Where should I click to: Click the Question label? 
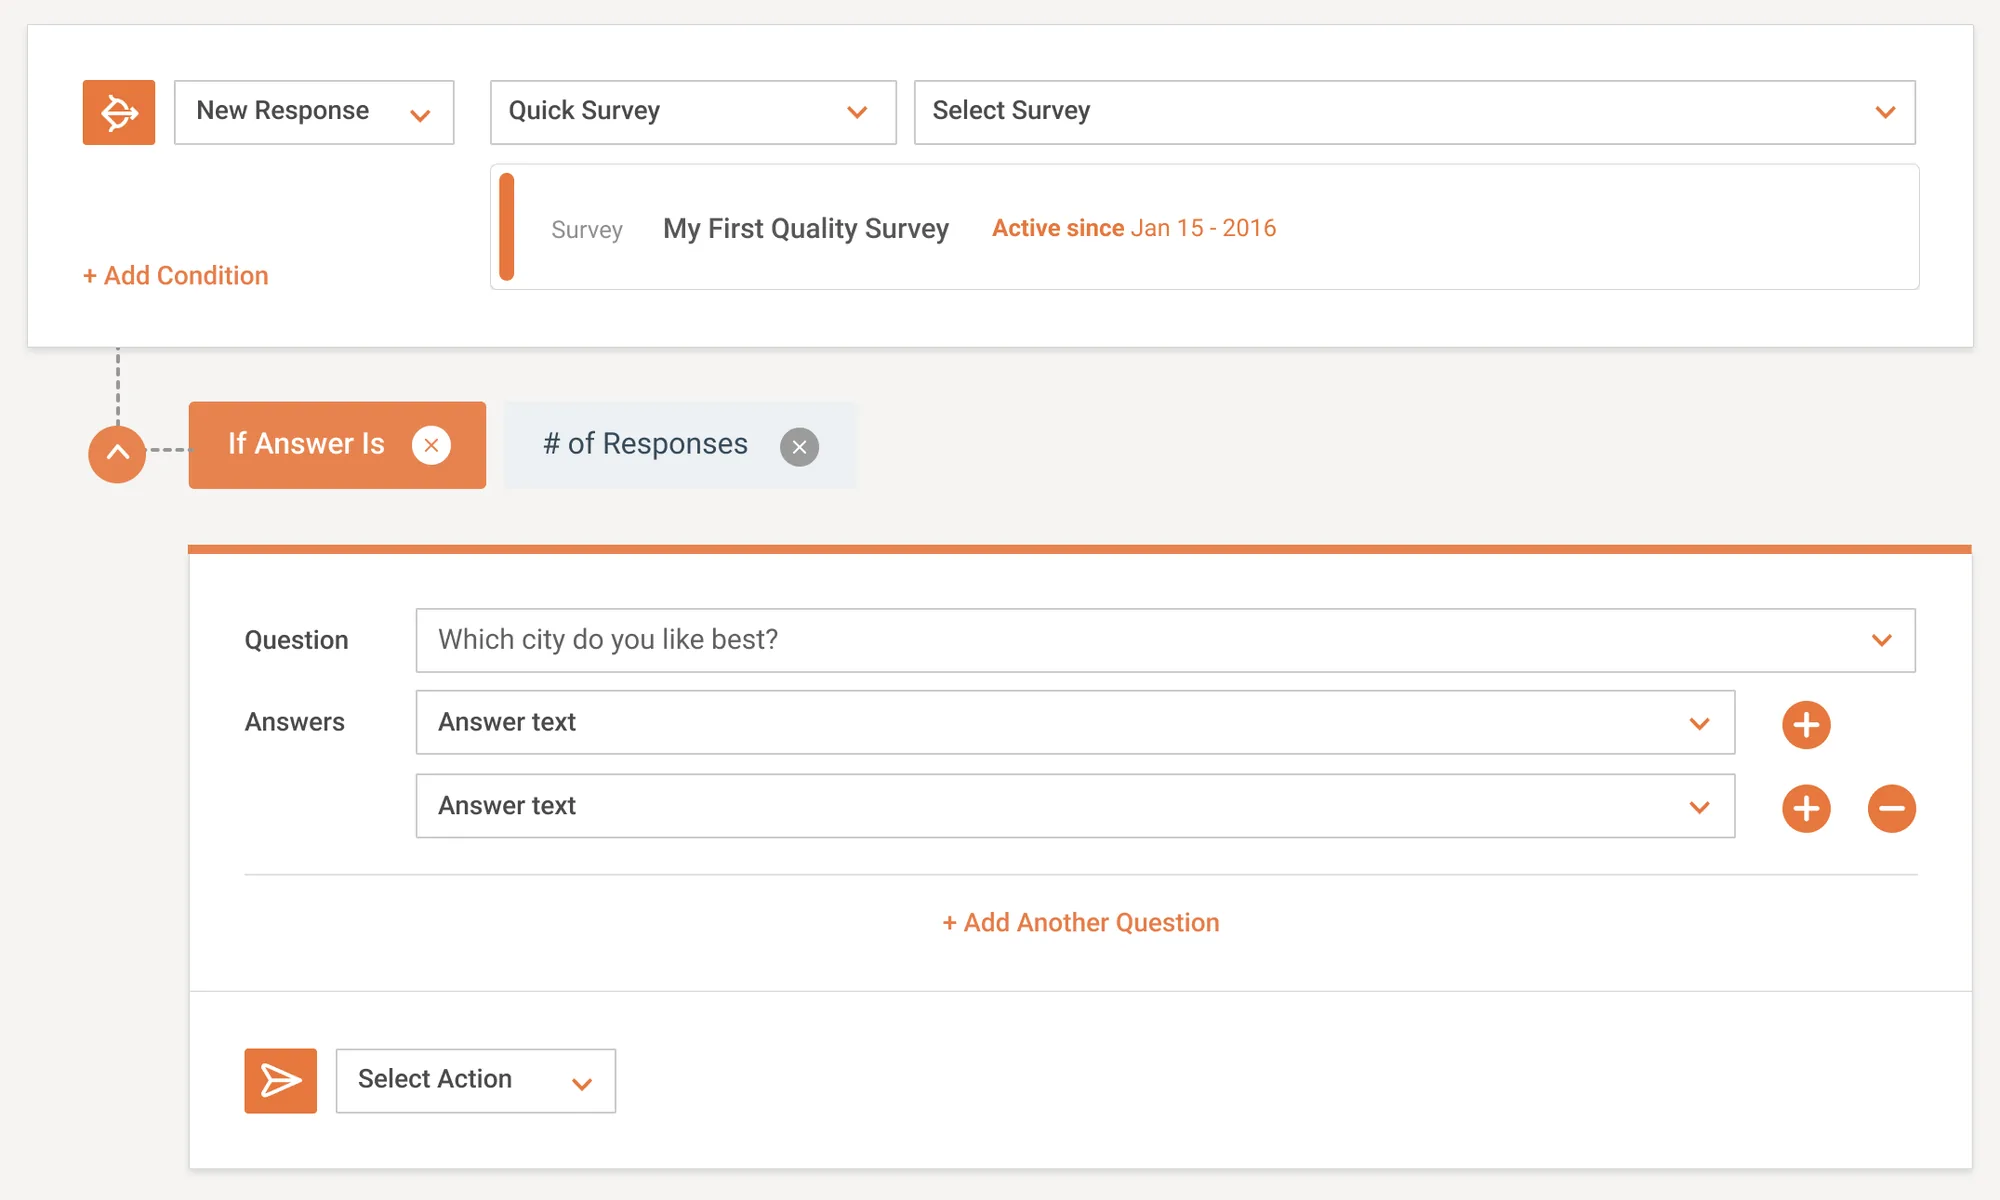pyautogui.click(x=297, y=640)
